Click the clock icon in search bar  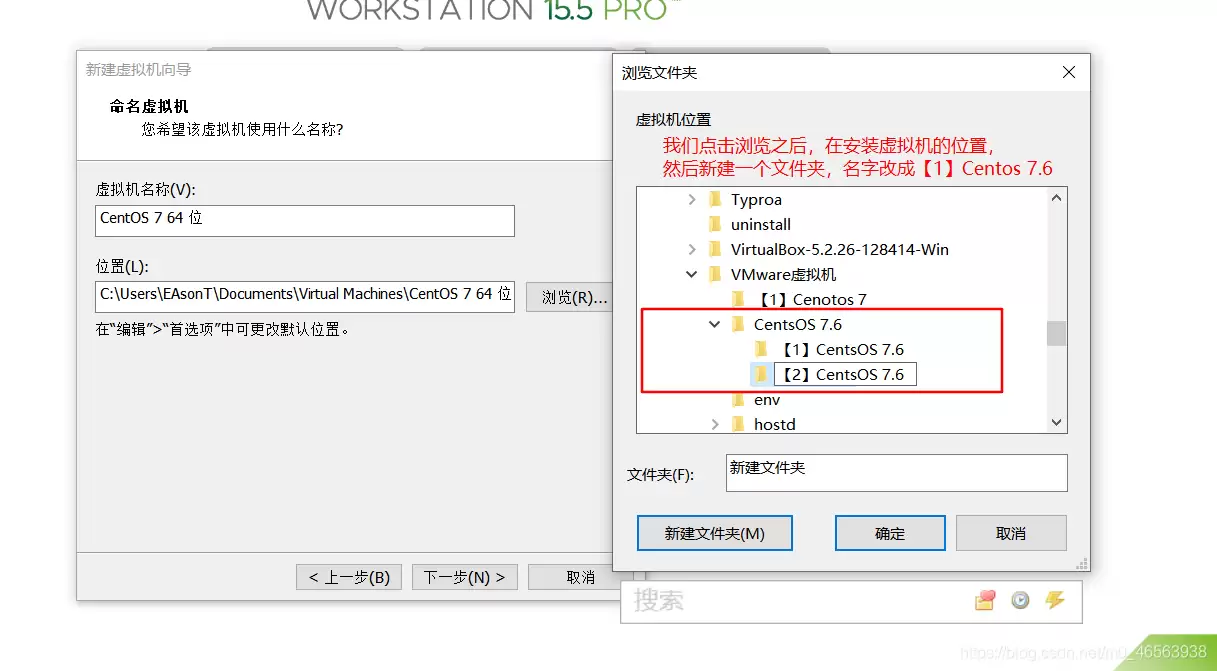click(1020, 600)
